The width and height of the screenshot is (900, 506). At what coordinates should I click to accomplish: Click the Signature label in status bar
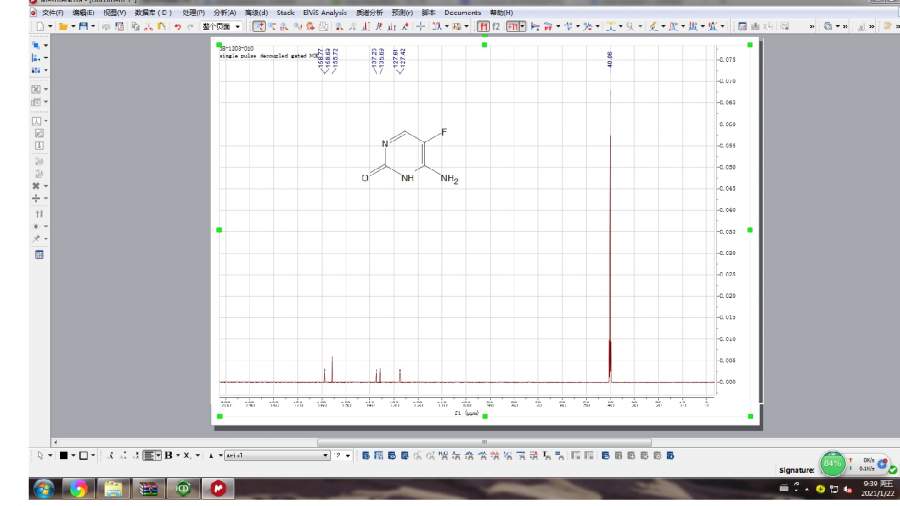798,469
